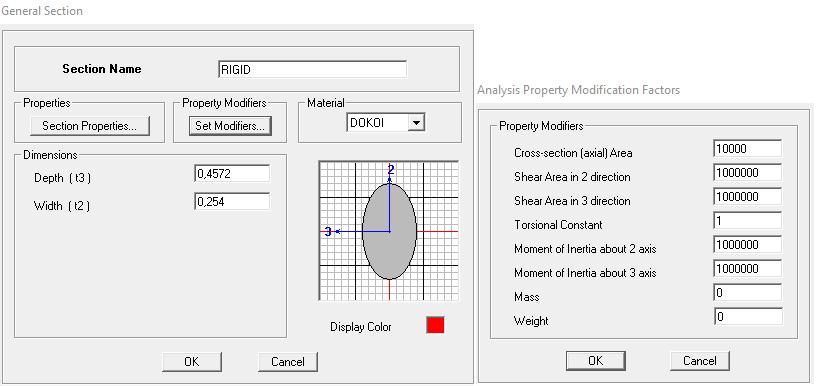Click the Shear Area in 3 direction field
This screenshot has width=818, height=386.
(x=748, y=197)
